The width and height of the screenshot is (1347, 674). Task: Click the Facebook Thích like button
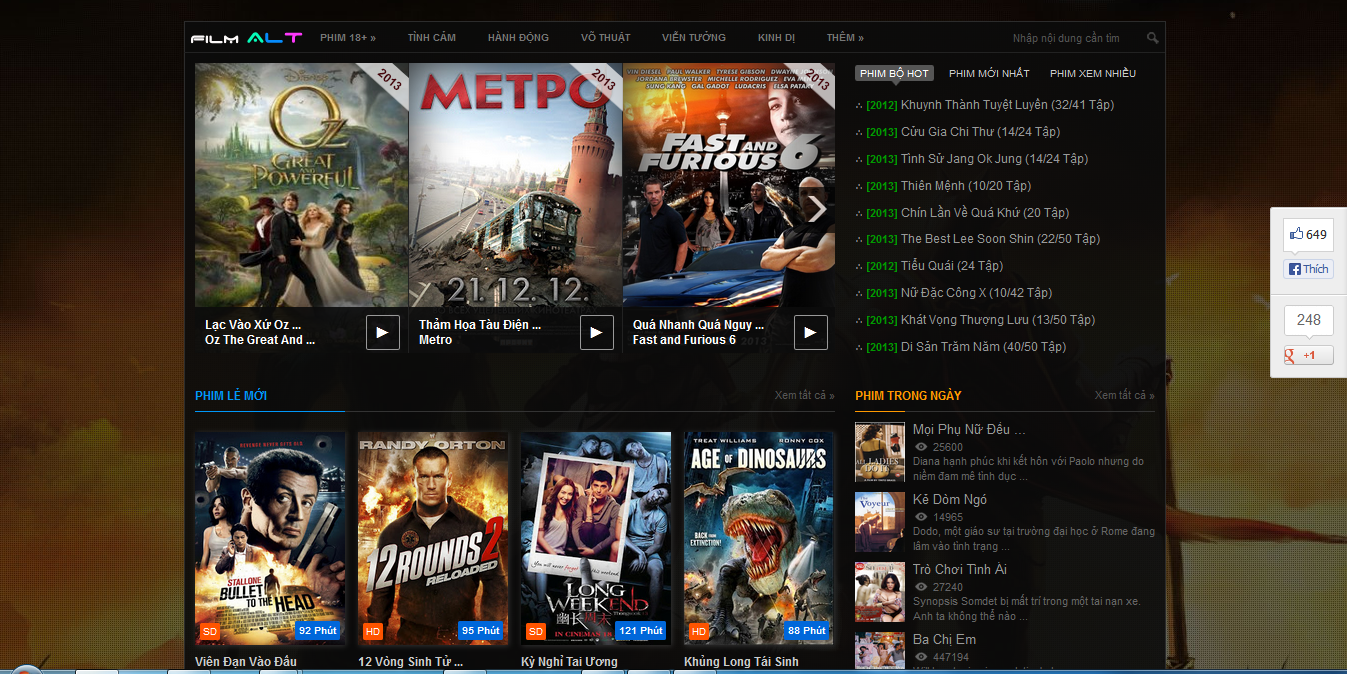(x=1308, y=269)
